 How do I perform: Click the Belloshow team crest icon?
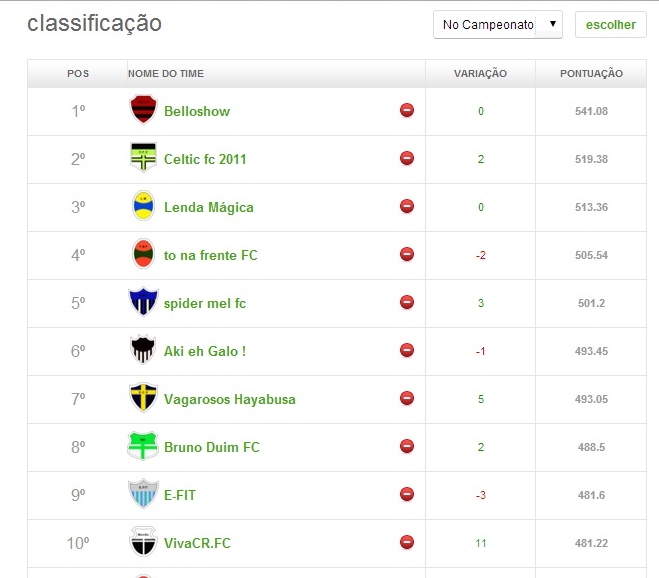point(144,110)
